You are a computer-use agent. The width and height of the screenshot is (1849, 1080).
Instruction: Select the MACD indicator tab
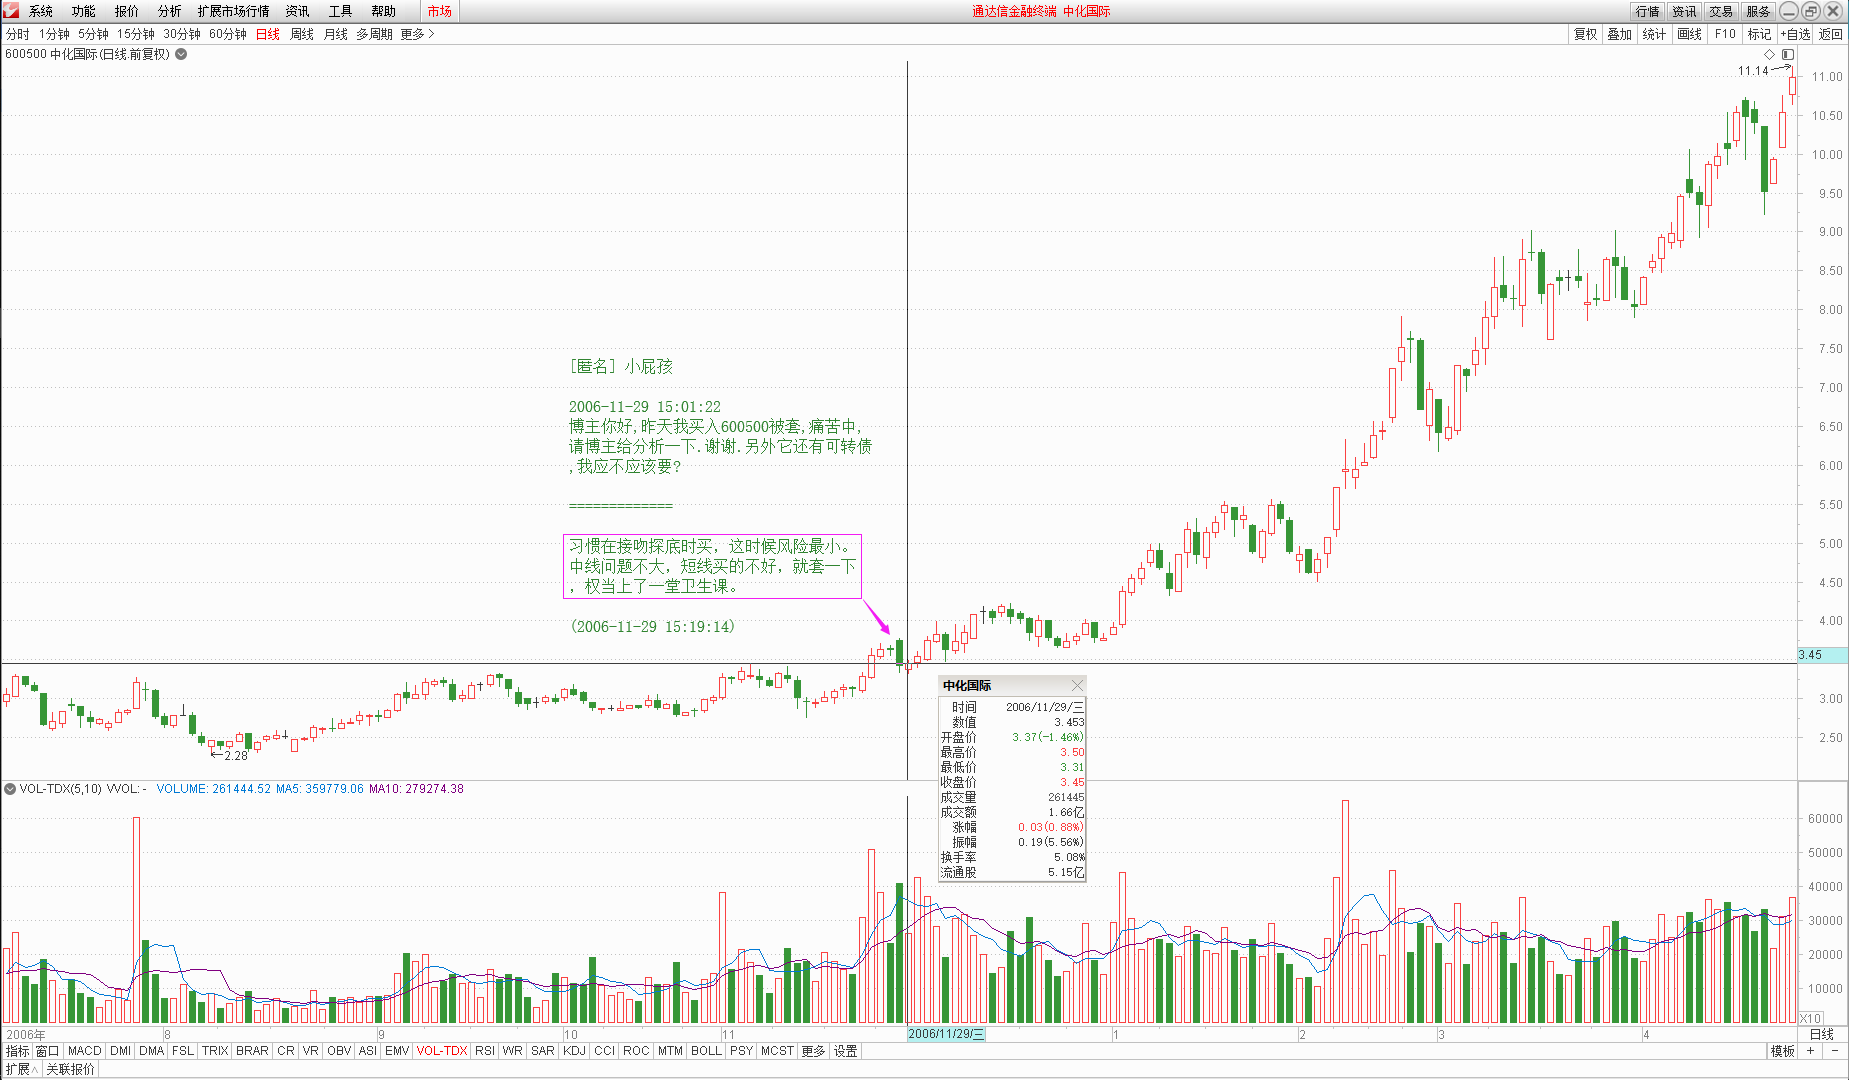click(84, 1051)
